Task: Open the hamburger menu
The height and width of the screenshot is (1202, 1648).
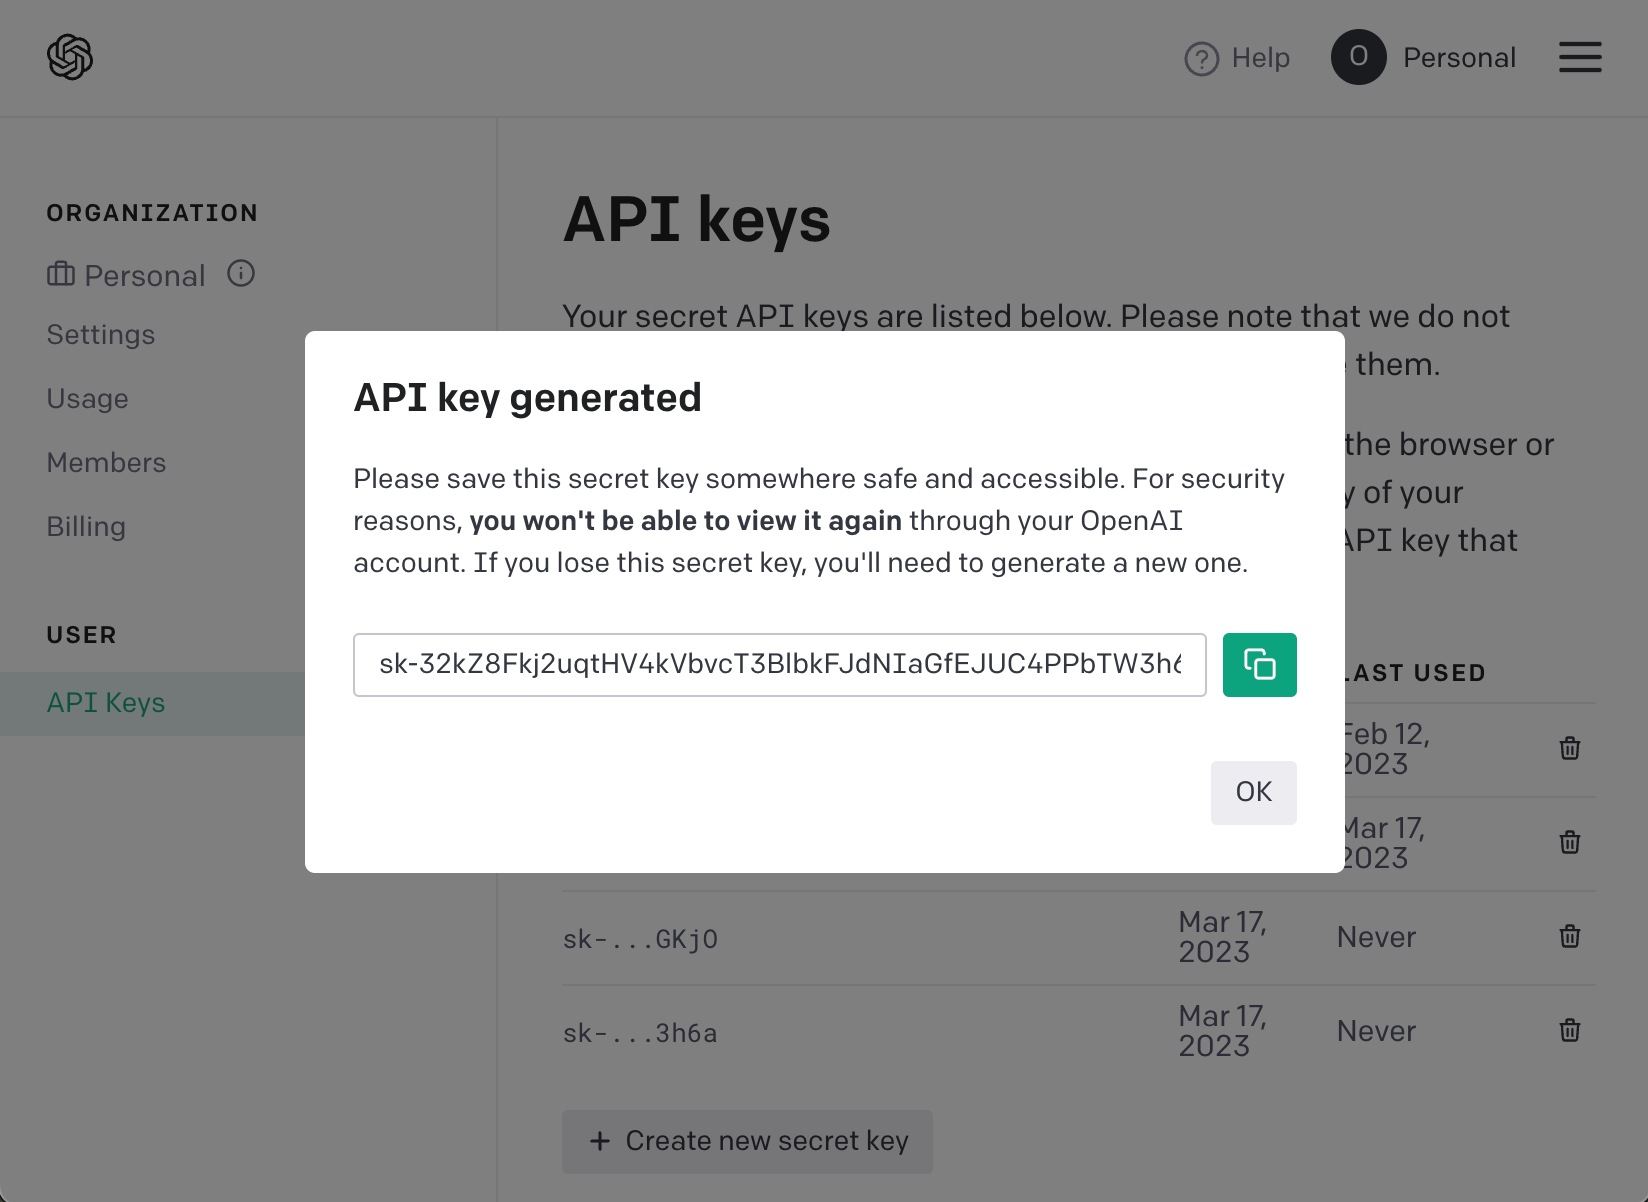Action: 1580,57
